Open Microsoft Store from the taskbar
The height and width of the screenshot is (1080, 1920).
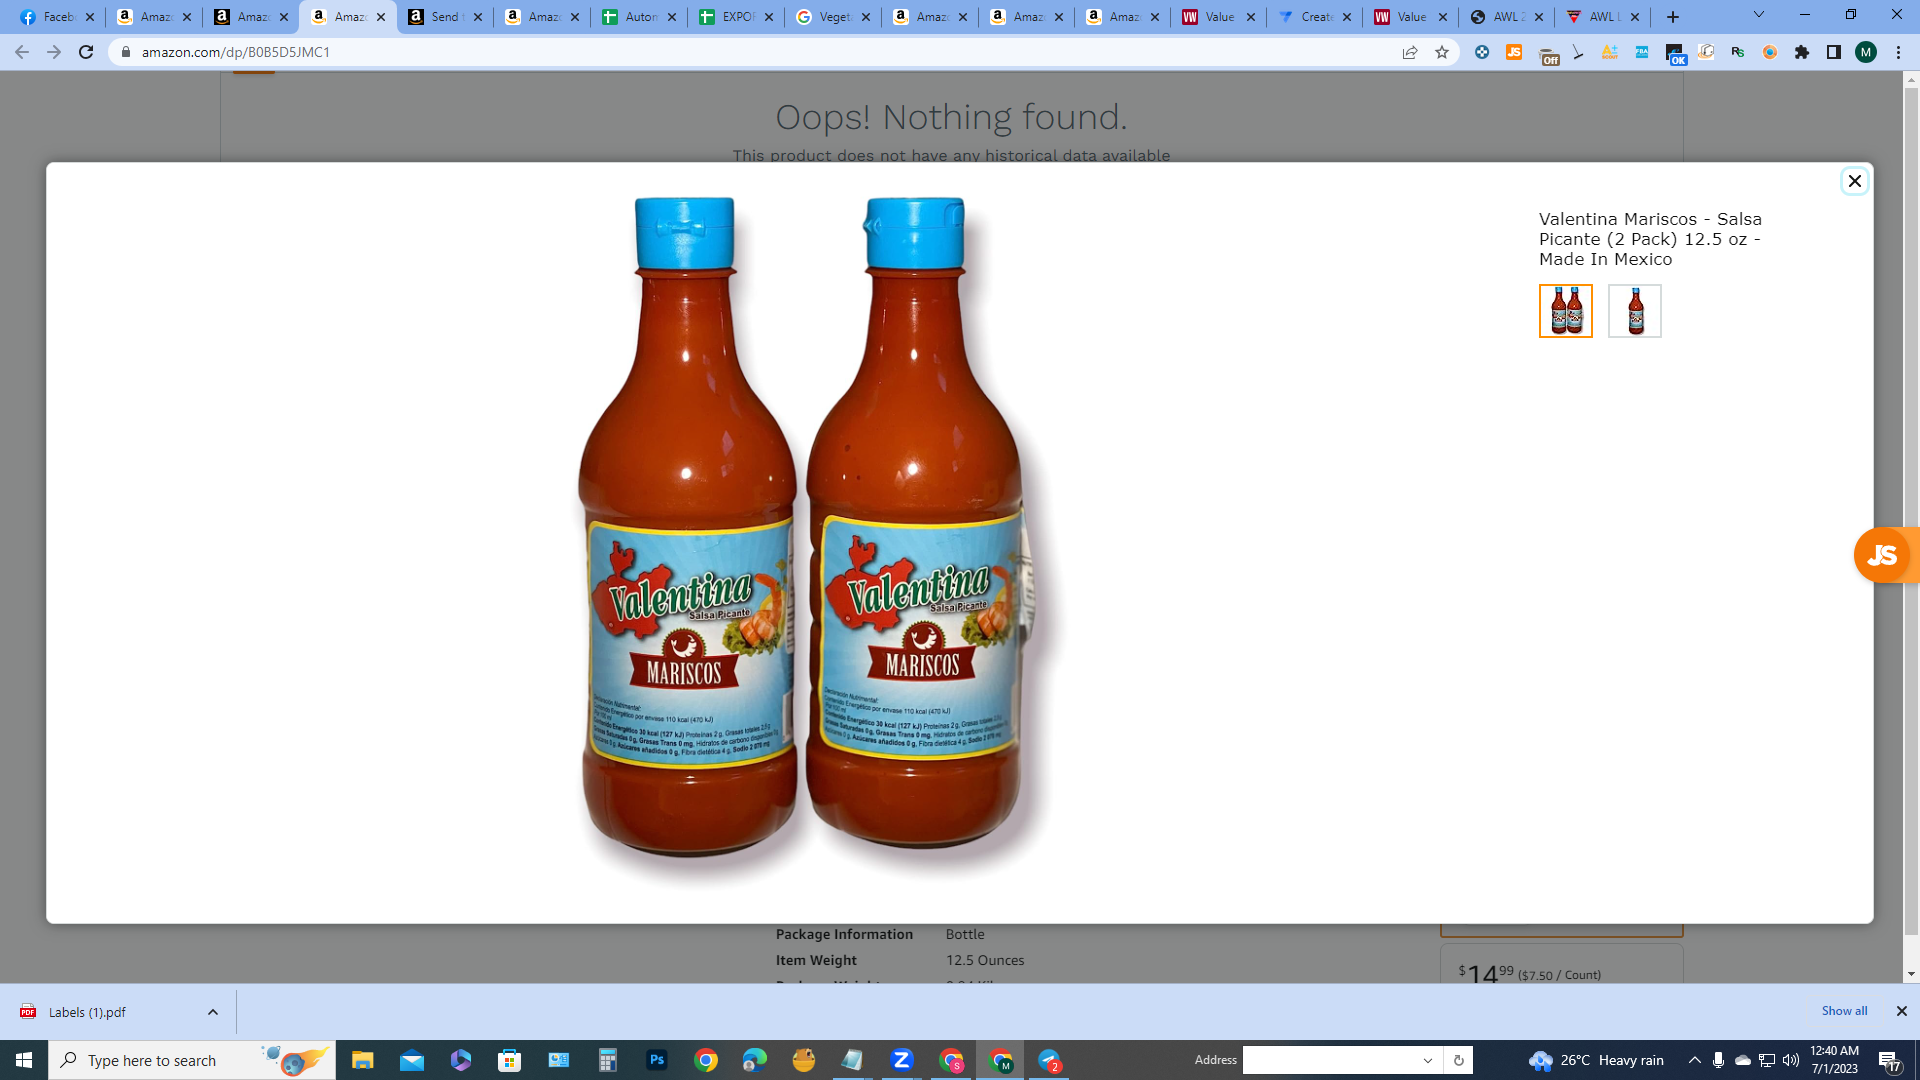coord(510,1060)
